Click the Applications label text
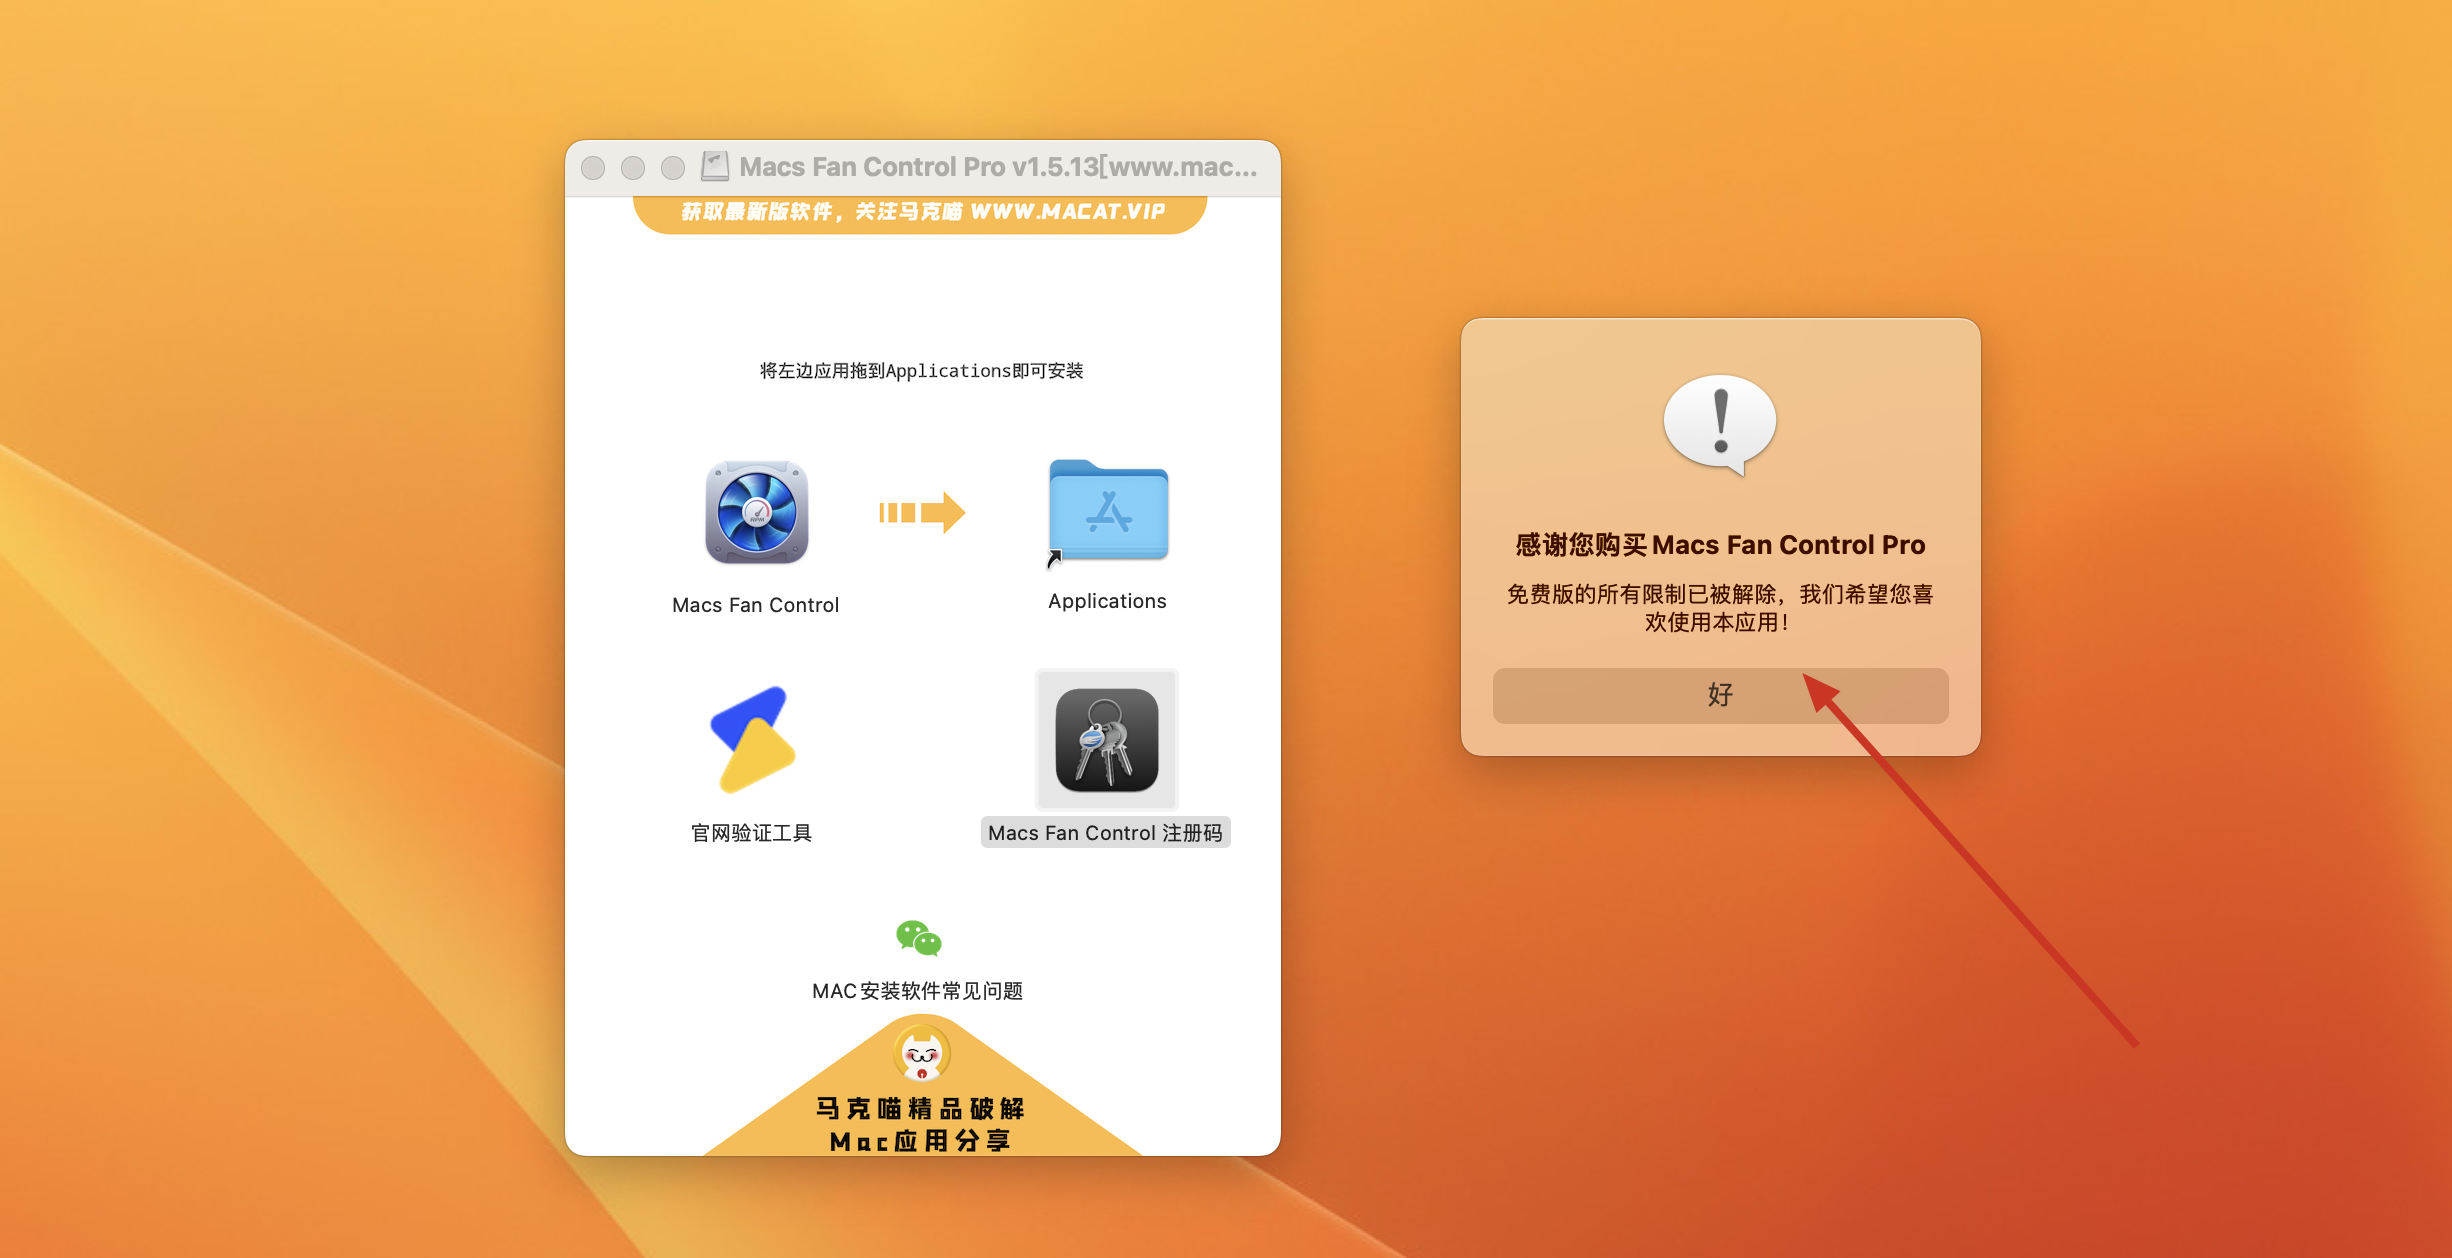 click(x=1107, y=601)
